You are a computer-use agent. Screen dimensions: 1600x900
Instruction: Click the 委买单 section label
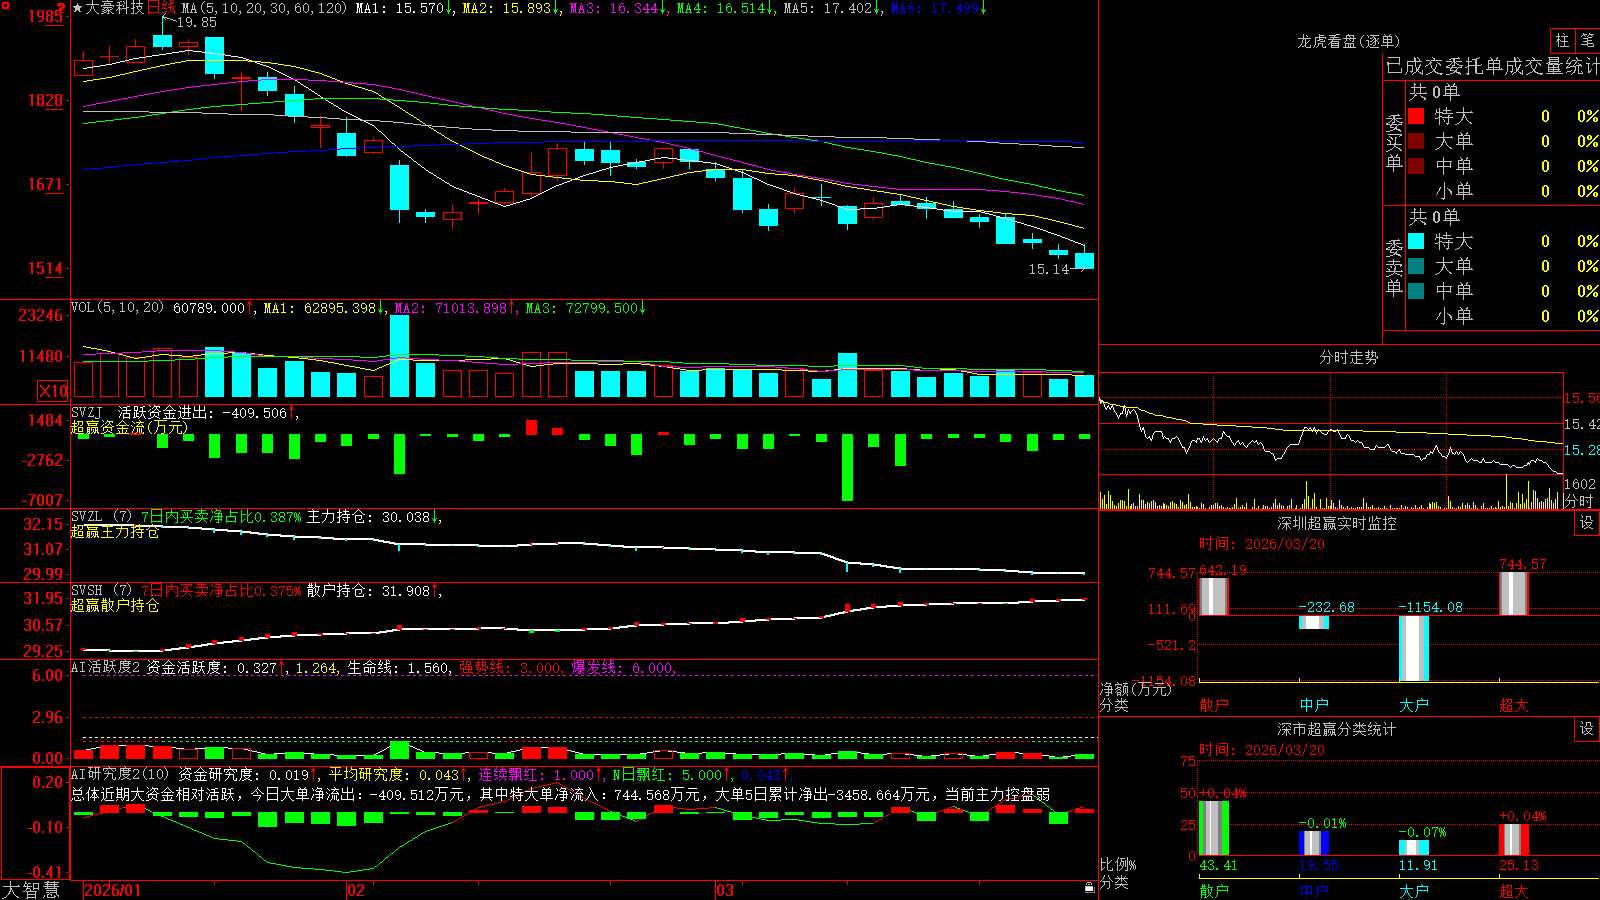(x=1394, y=142)
